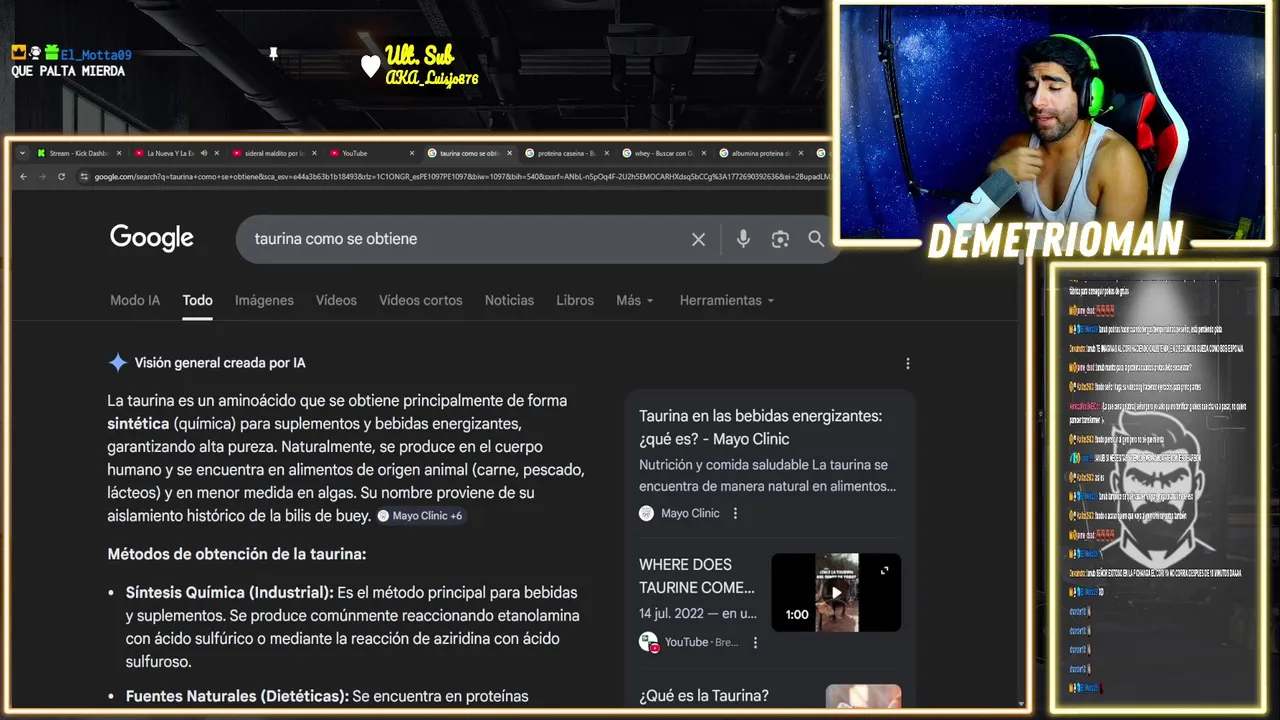This screenshot has height=720, width=1280.
Task: Click the 'Síntesis Química (Industrial):' heading text
Action: (230, 592)
